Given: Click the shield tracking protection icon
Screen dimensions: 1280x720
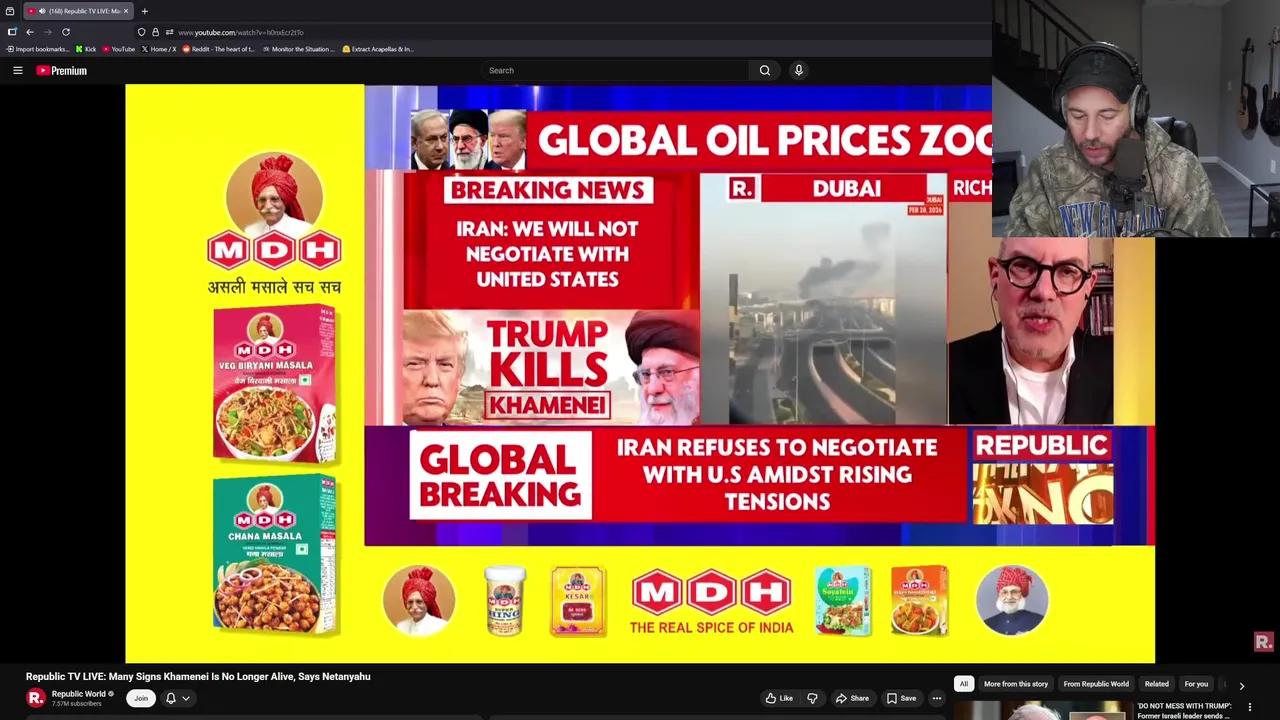Looking at the screenshot, I should point(141,32).
